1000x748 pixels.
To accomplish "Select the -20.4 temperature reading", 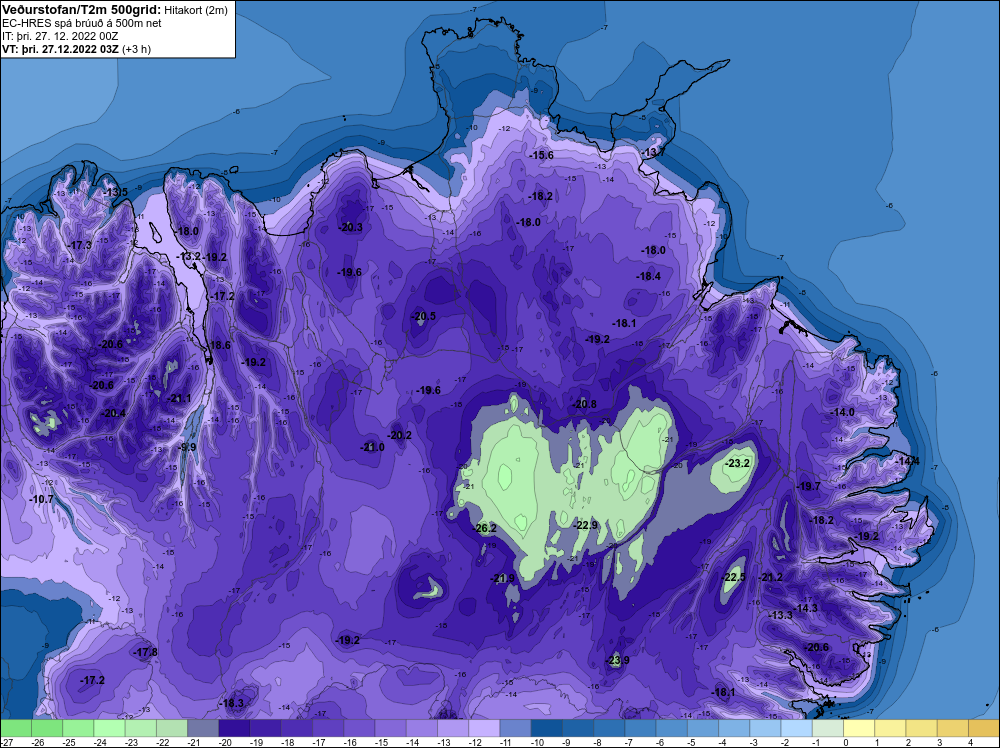I will click(x=115, y=413).
